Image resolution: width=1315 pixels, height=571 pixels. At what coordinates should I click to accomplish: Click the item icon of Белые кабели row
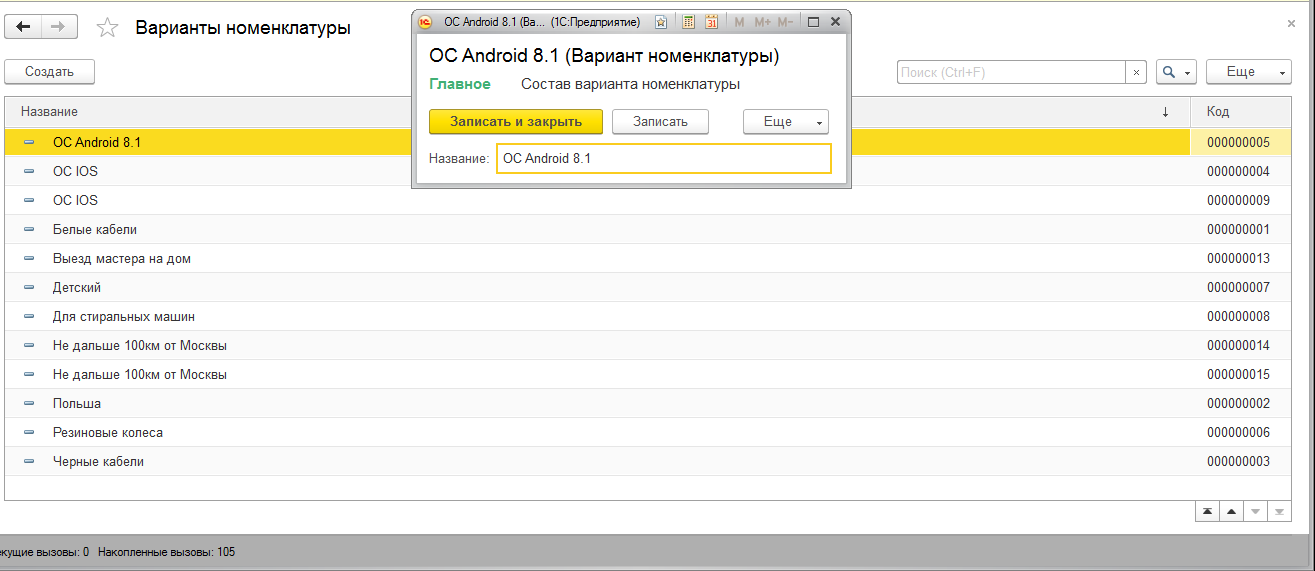tap(29, 229)
